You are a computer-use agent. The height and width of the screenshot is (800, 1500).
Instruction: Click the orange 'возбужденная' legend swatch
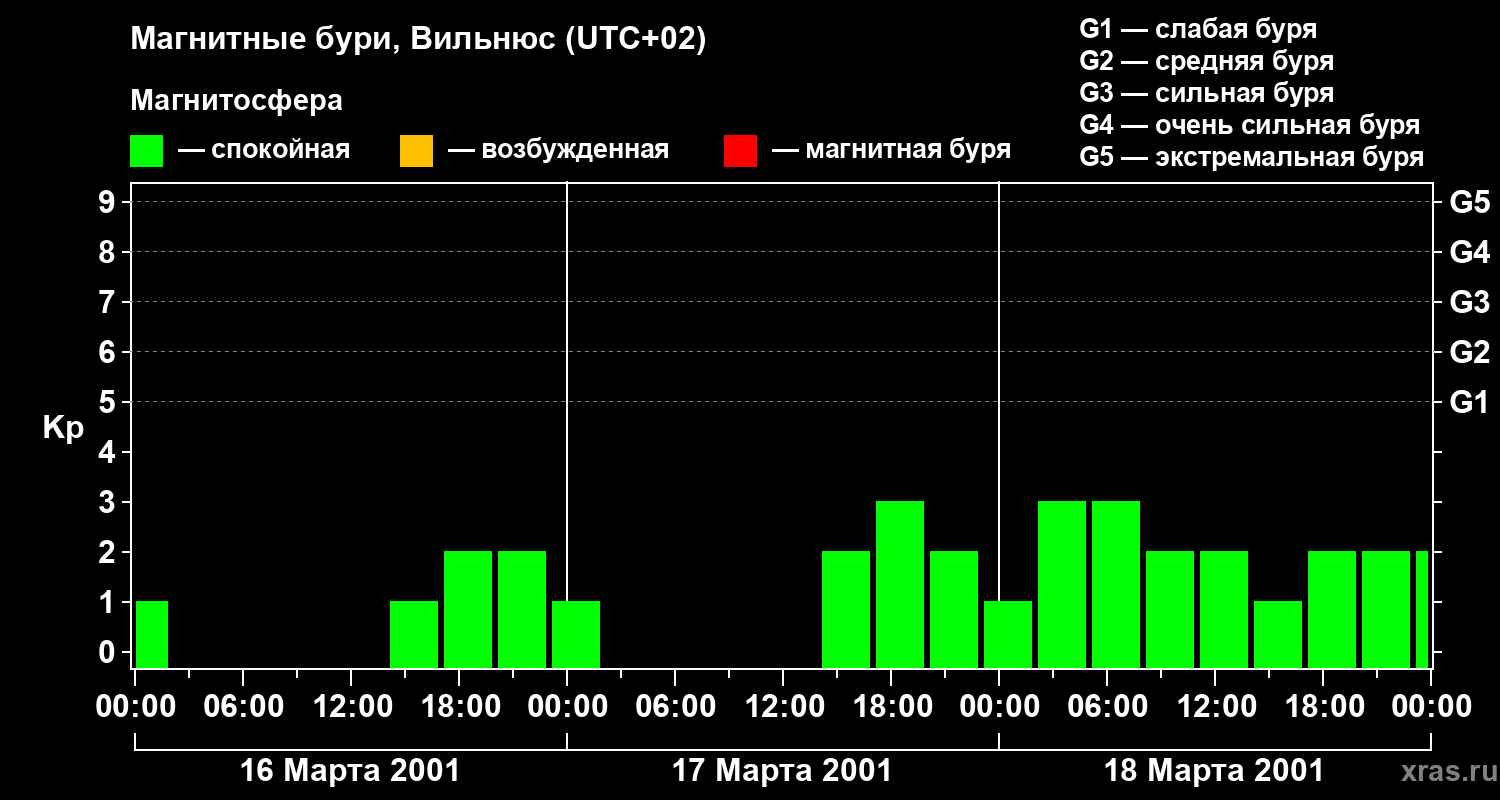tap(416, 151)
